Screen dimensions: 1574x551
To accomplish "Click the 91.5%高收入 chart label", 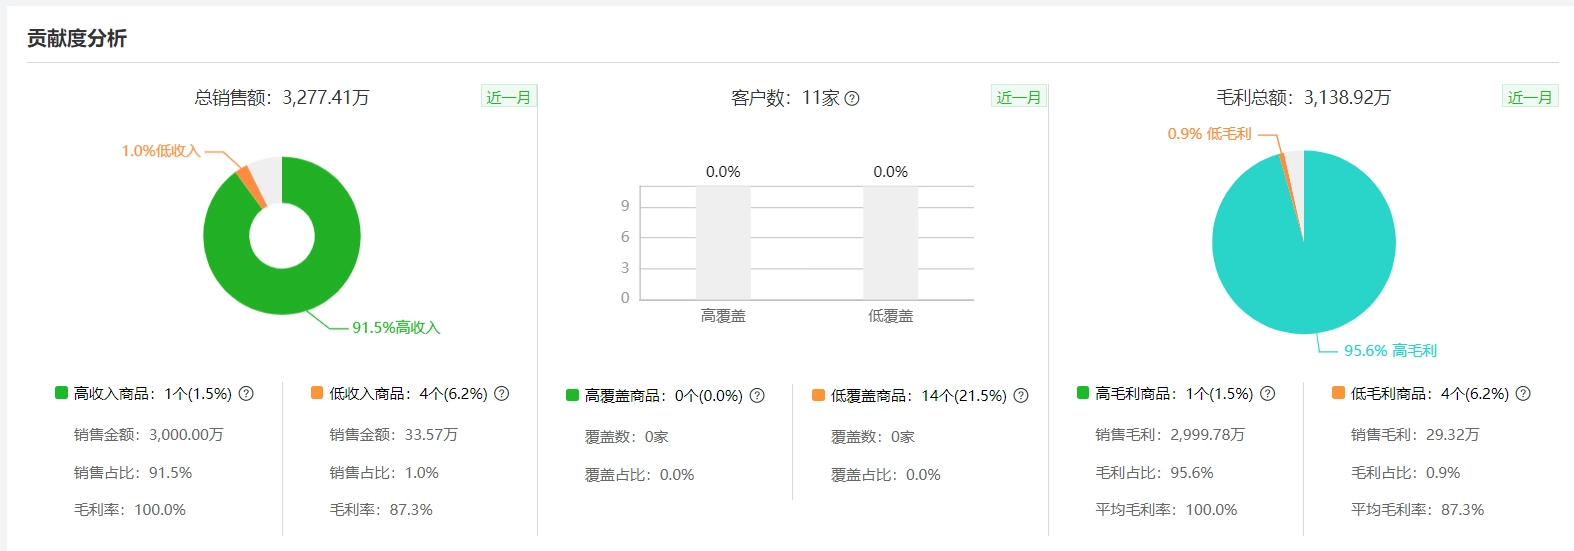I will tap(396, 328).
